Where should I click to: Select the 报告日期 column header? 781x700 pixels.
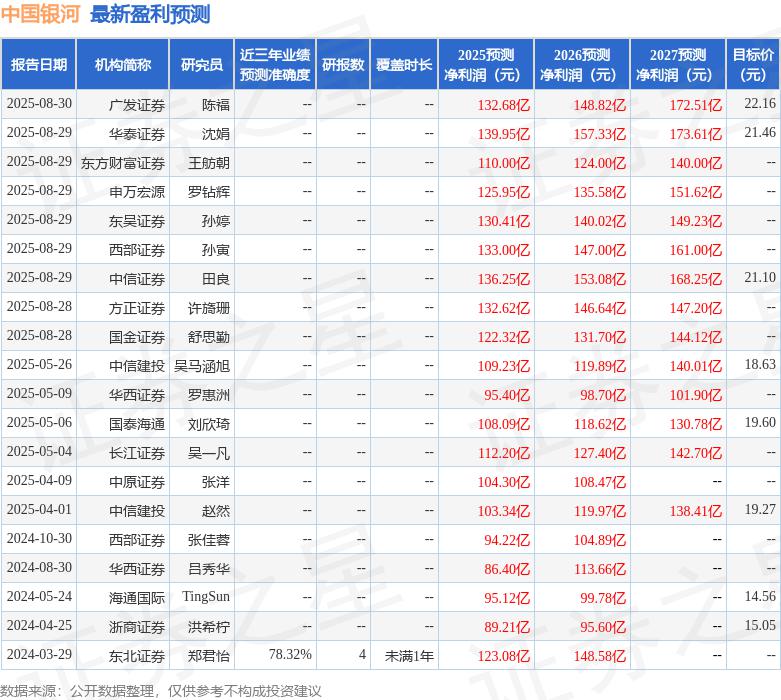click(x=39, y=65)
